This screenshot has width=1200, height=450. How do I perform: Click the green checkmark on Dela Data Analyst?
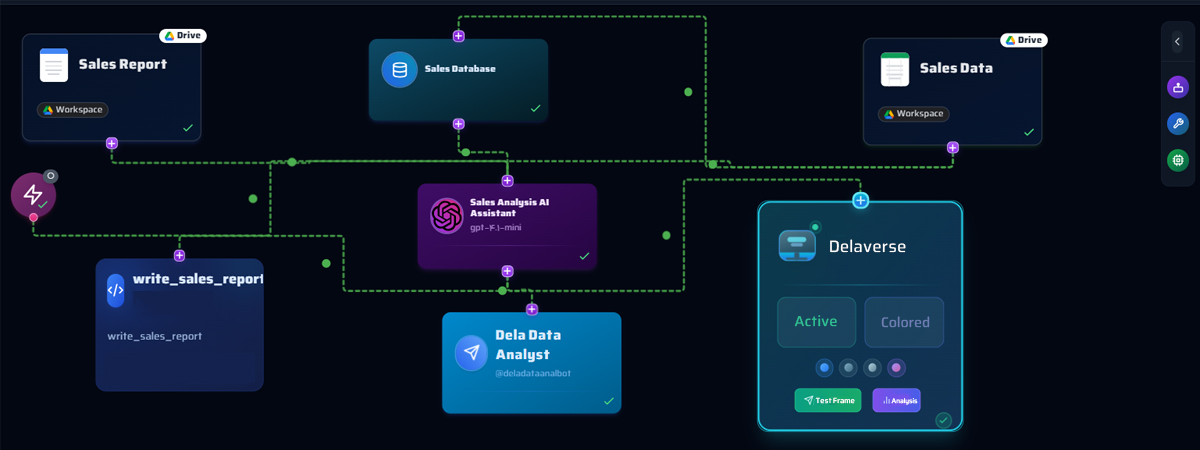tap(609, 401)
